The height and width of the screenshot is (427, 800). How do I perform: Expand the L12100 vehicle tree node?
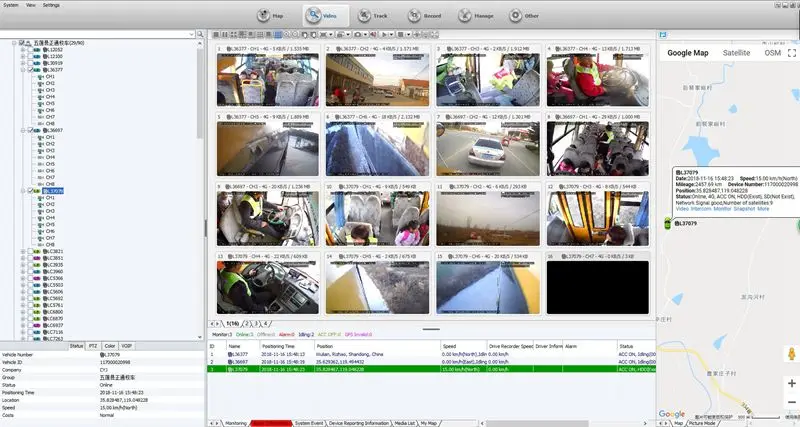[x=22, y=56]
